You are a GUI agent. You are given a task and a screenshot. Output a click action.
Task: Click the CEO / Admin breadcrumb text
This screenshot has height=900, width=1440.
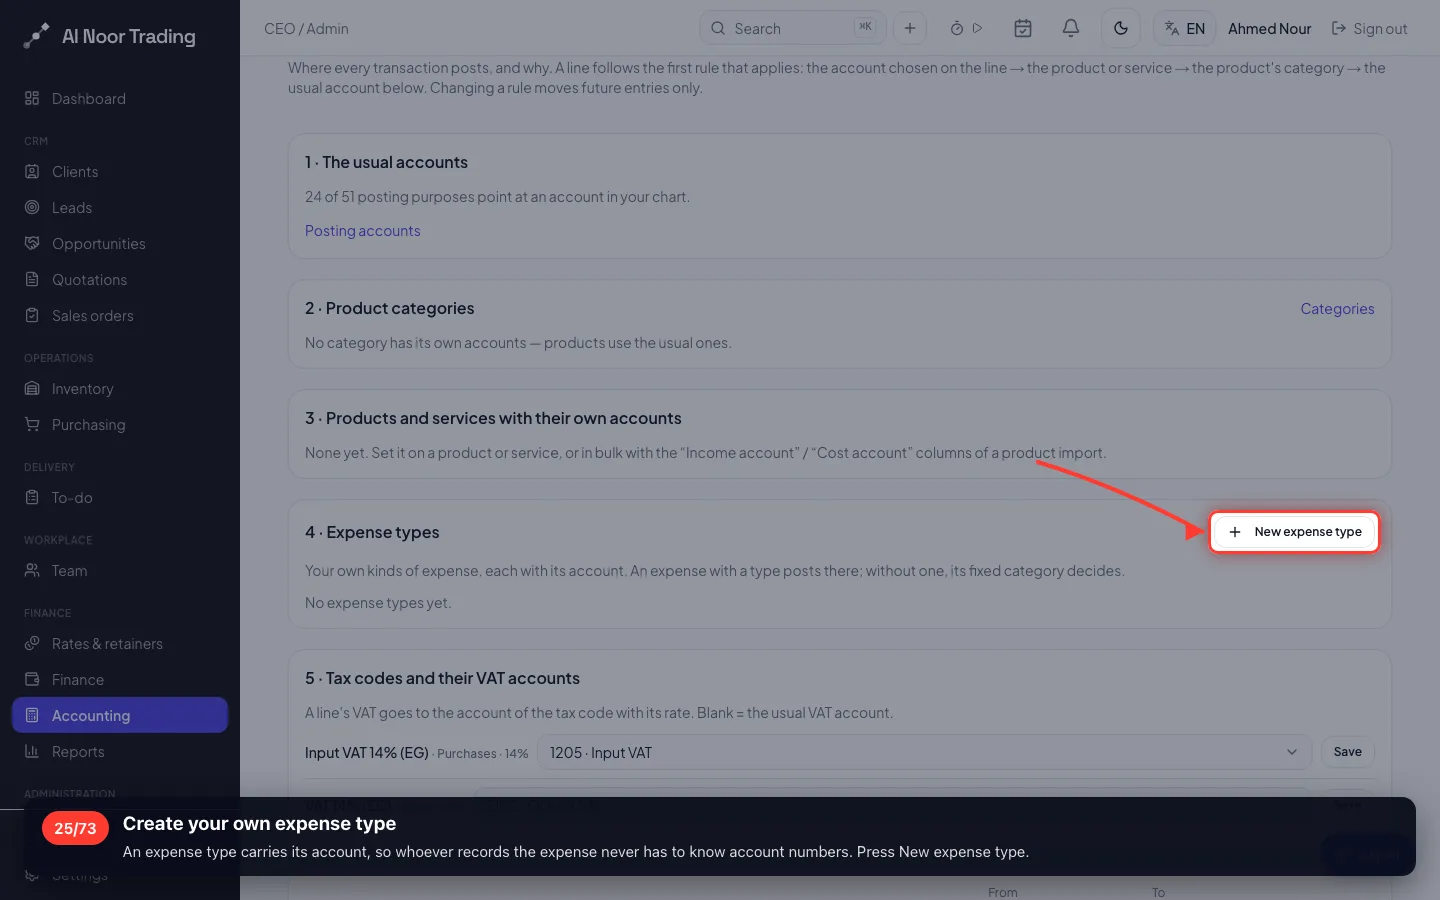click(x=306, y=29)
